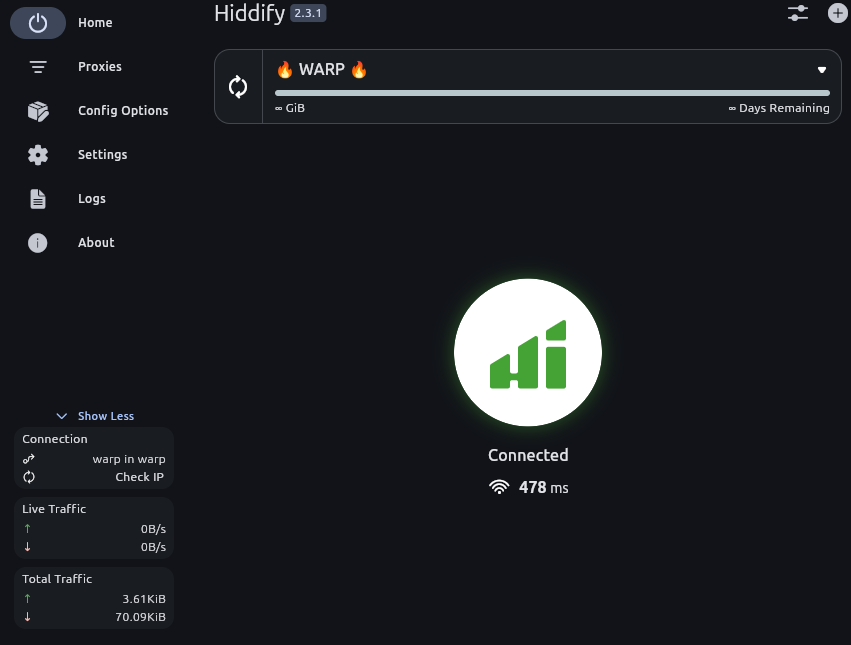Open Proxies via its filter-lines icon

pos(37,67)
